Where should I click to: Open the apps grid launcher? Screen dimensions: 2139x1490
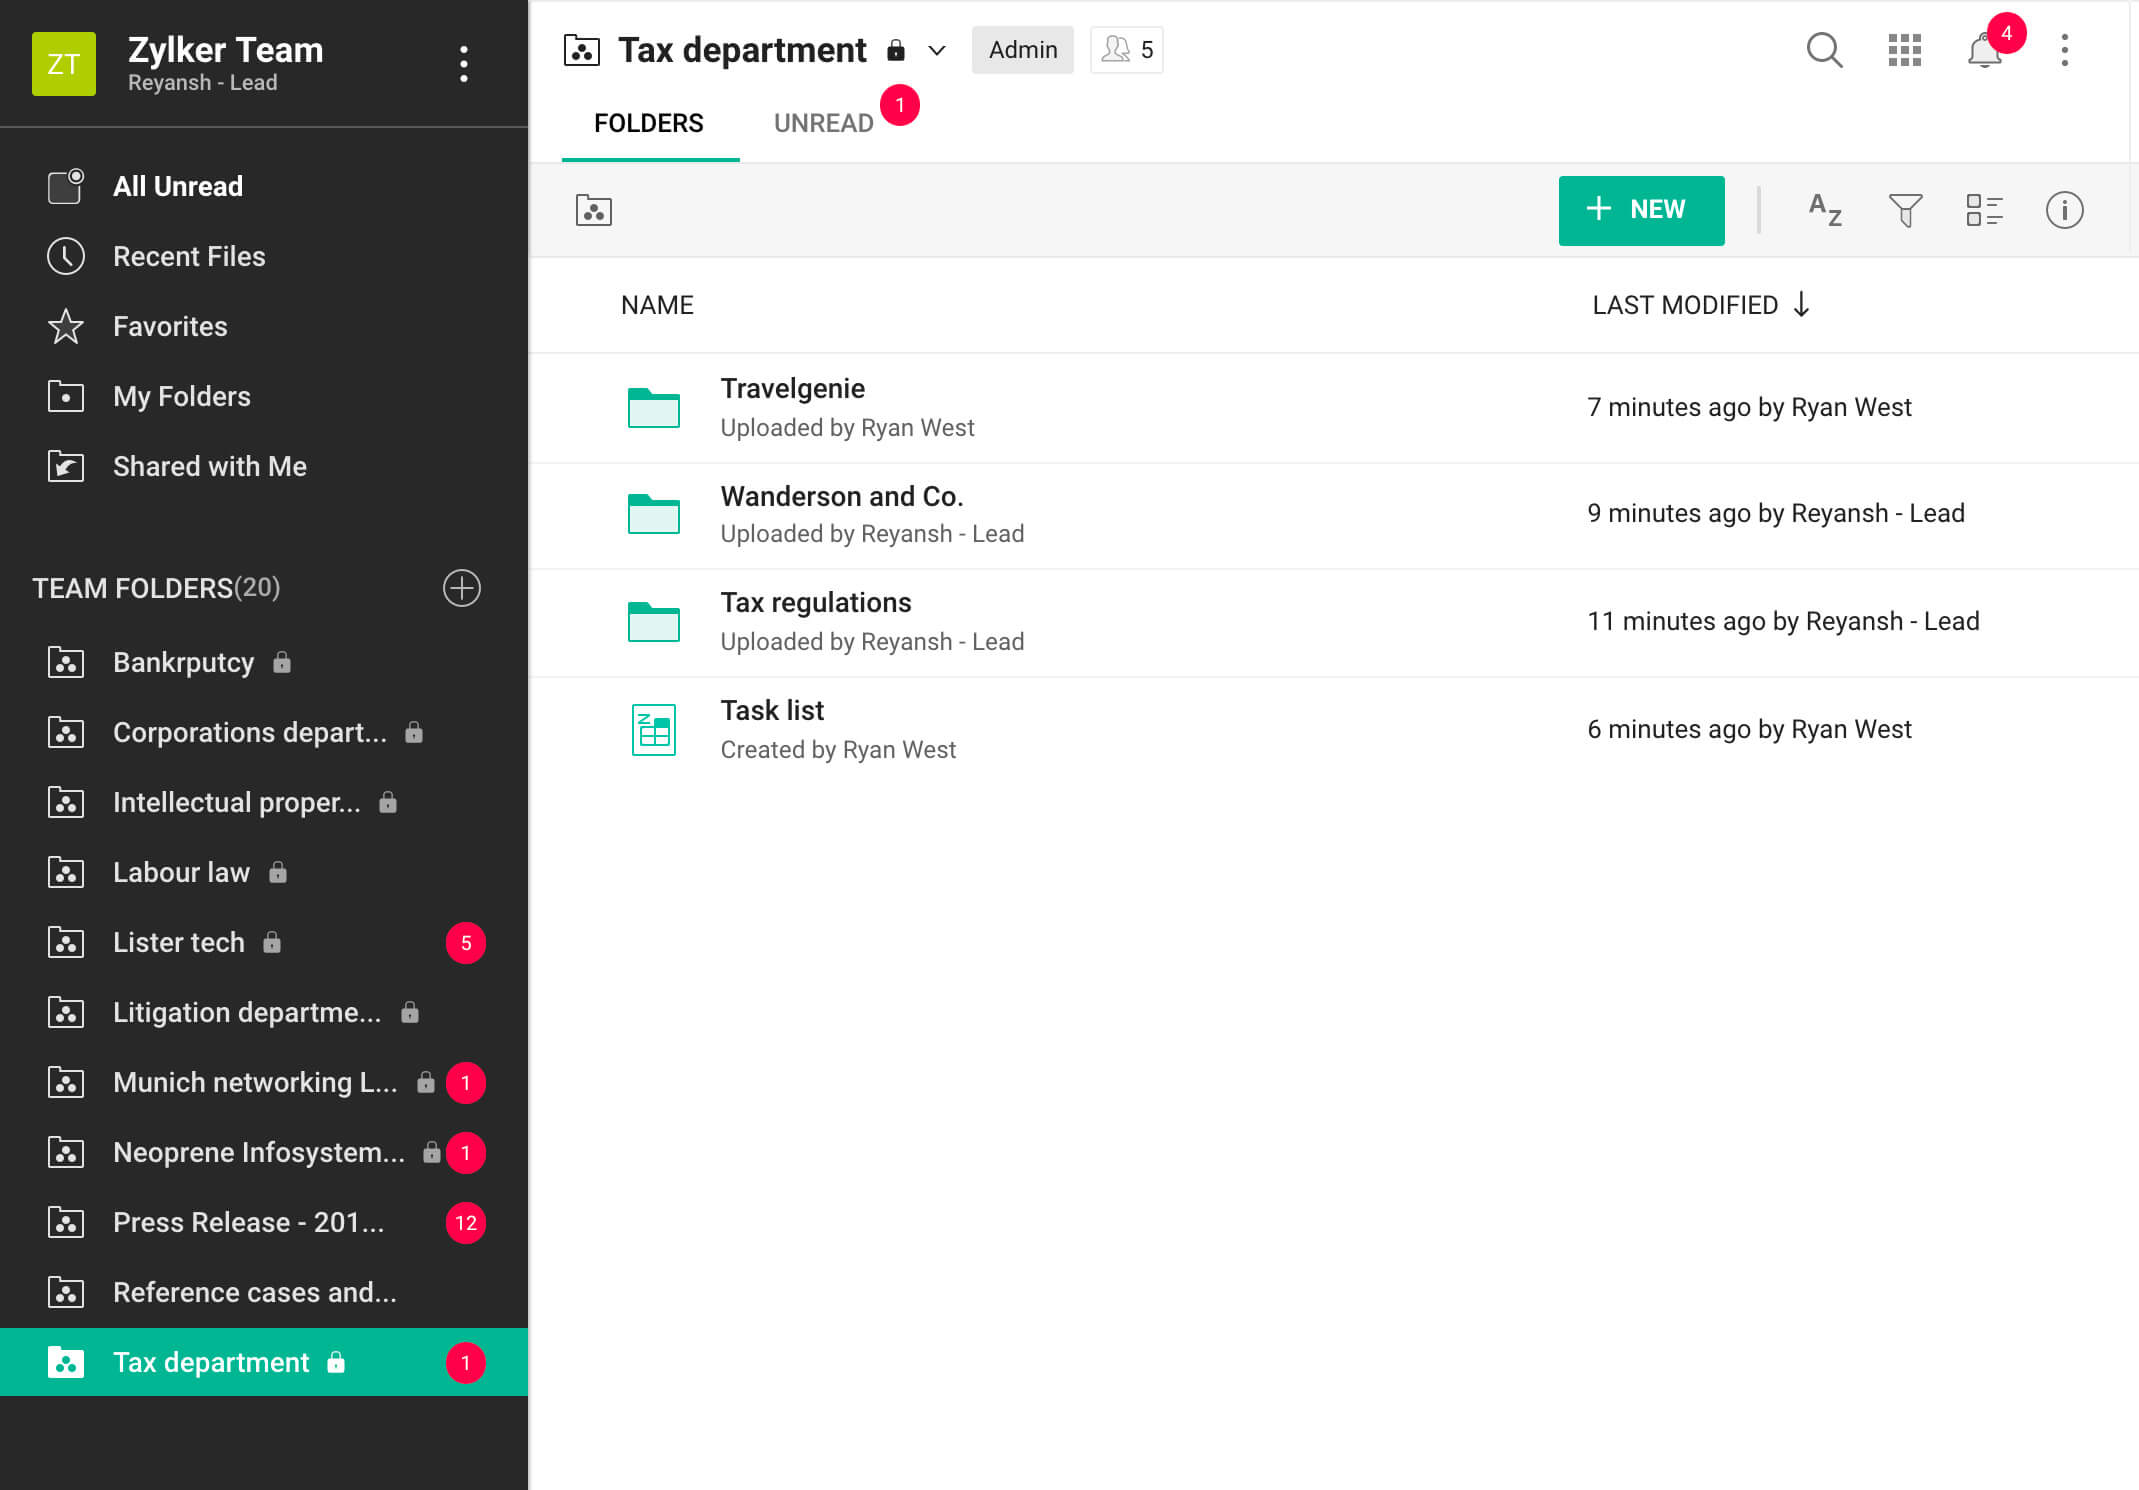(1904, 50)
